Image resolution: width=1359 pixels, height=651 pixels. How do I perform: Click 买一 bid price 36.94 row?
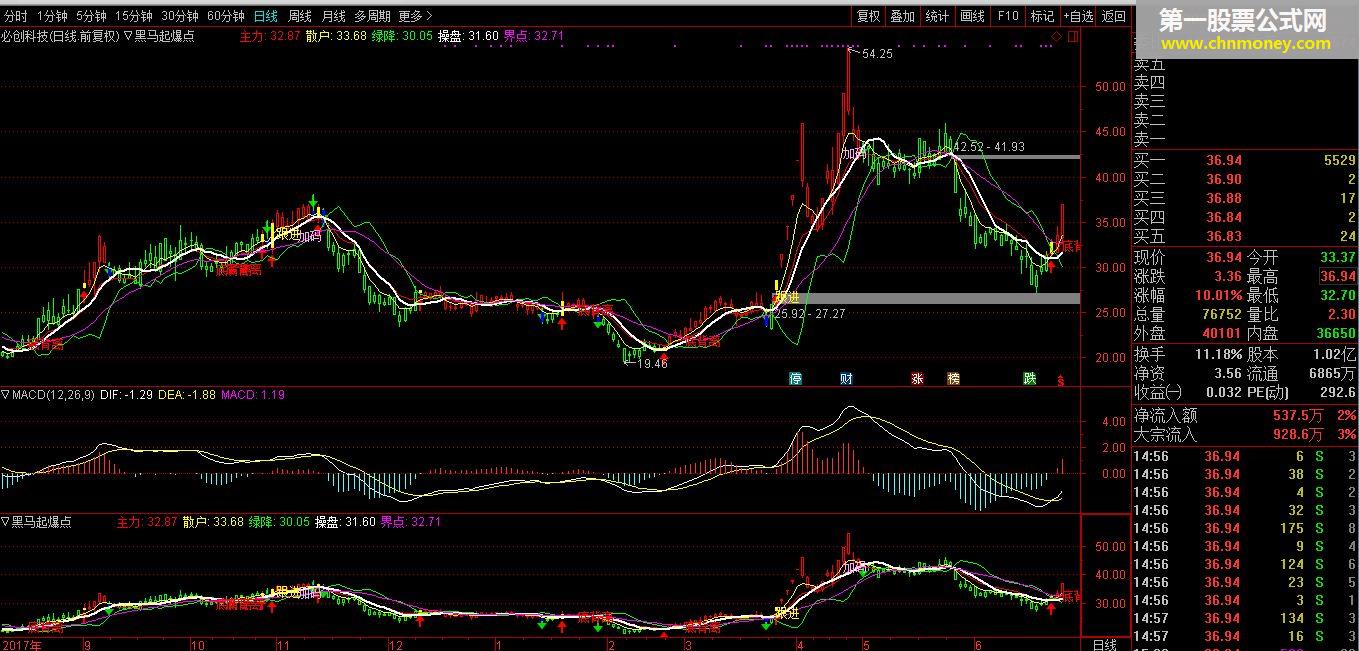[x=1245, y=160]
